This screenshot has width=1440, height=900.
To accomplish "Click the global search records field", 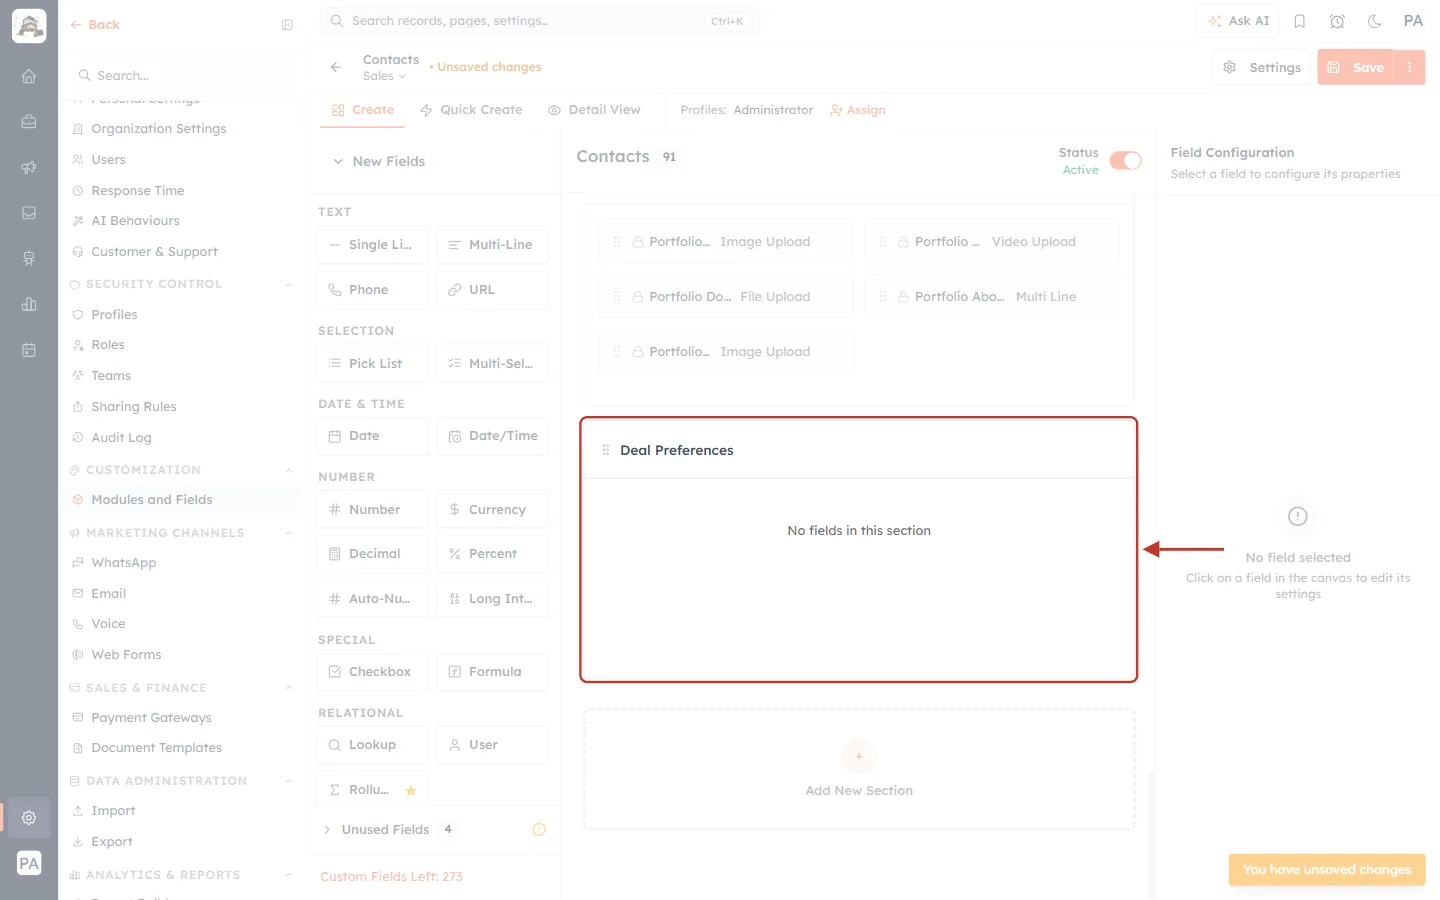I will pyautogui.click(x=540, y=21).
